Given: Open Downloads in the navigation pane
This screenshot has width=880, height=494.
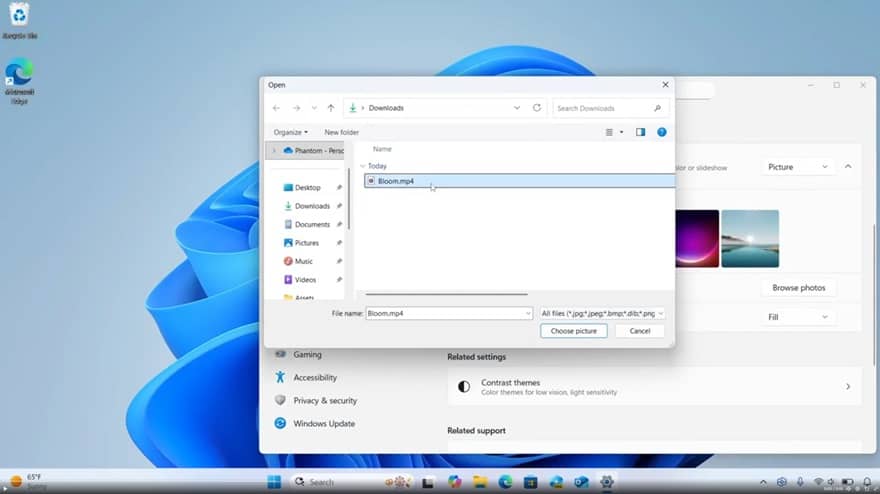Looking at the screenshot, I should (x=312, y=206).
